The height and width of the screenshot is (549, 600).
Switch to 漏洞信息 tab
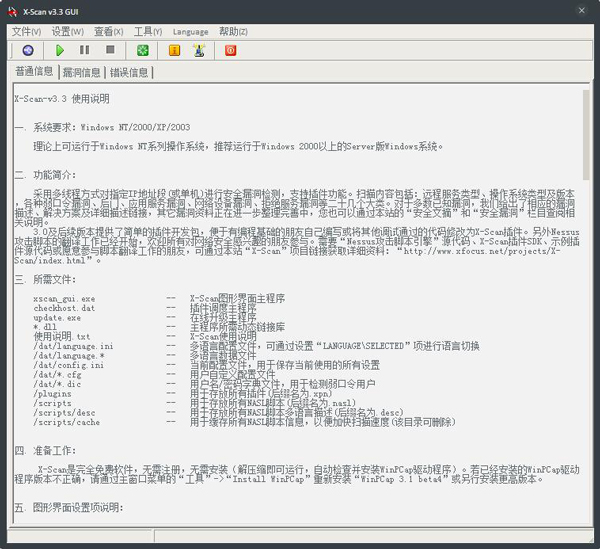[x=82, y=72]
